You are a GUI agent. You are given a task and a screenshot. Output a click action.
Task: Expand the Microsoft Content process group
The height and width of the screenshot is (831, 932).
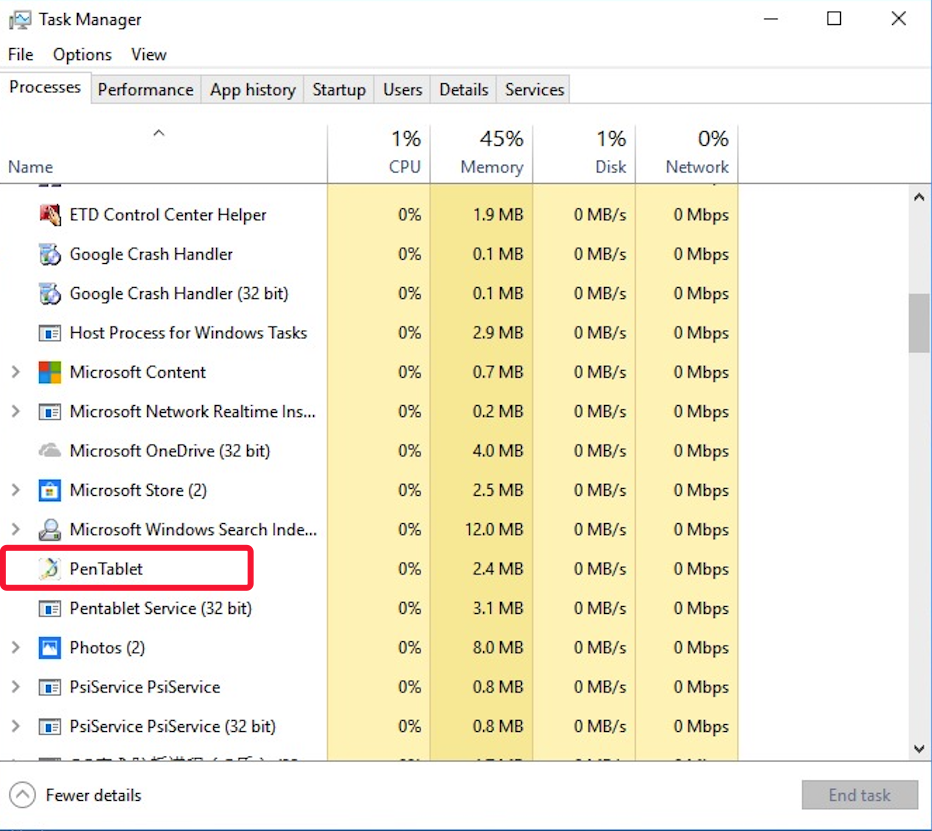15,372
